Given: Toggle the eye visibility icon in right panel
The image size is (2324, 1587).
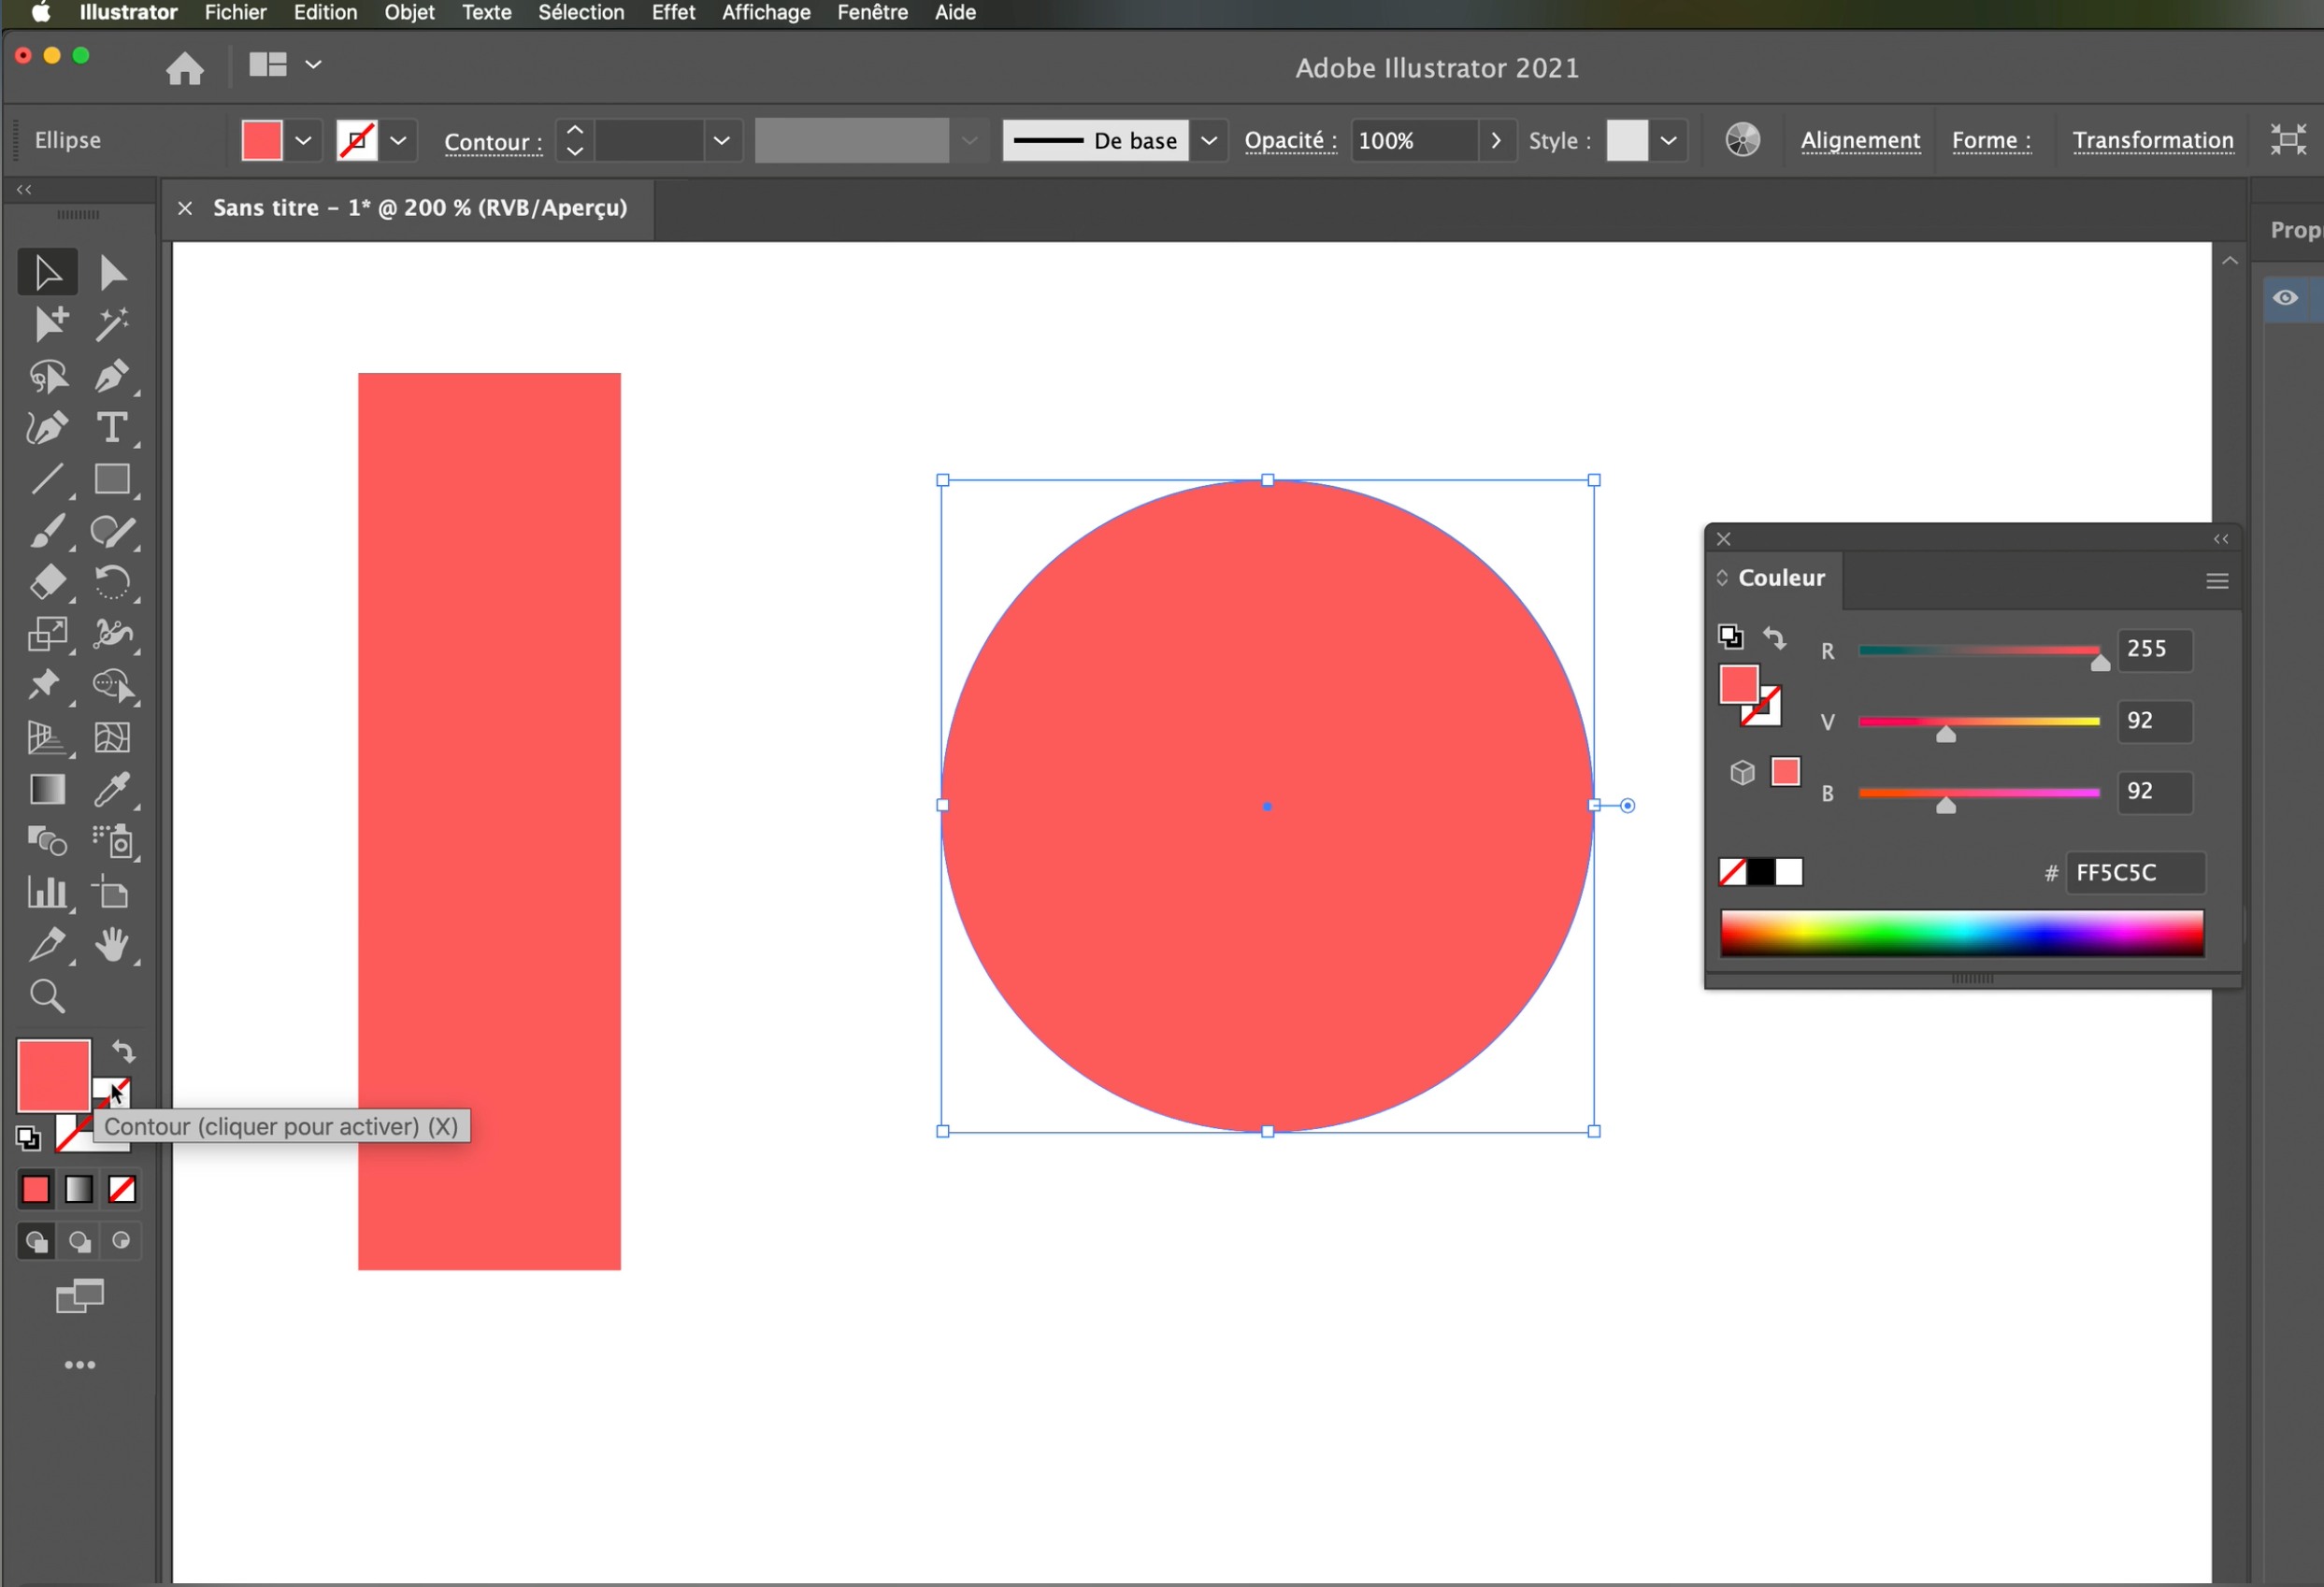Looking at the screenshot, I should click(x=2284, y=298).
